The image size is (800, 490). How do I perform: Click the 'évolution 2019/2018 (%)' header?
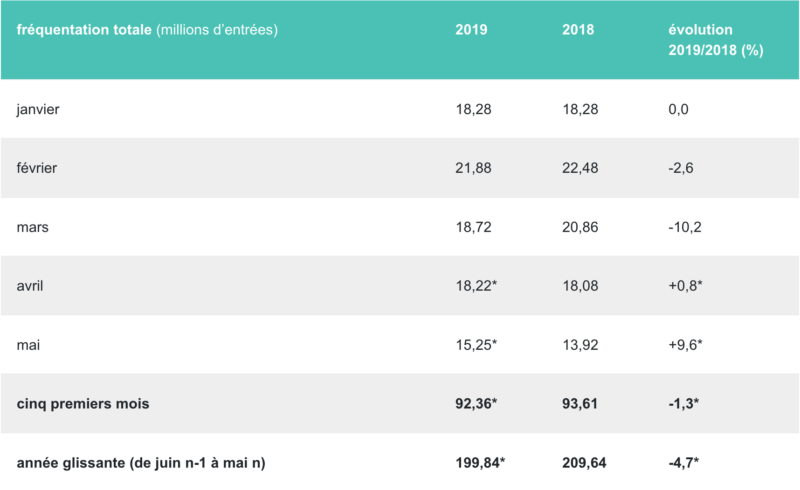coord(715,40)
